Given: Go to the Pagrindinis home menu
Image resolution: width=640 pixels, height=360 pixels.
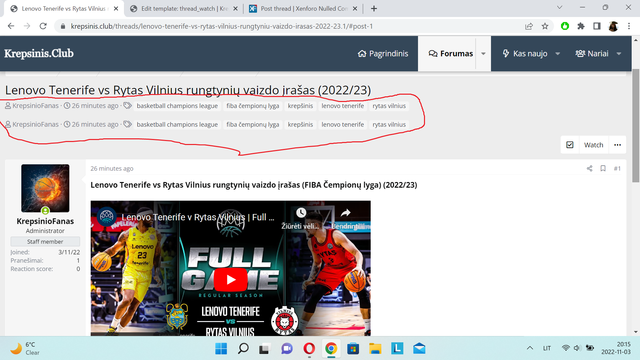Looking at the screenshot, I should [383, 53].
